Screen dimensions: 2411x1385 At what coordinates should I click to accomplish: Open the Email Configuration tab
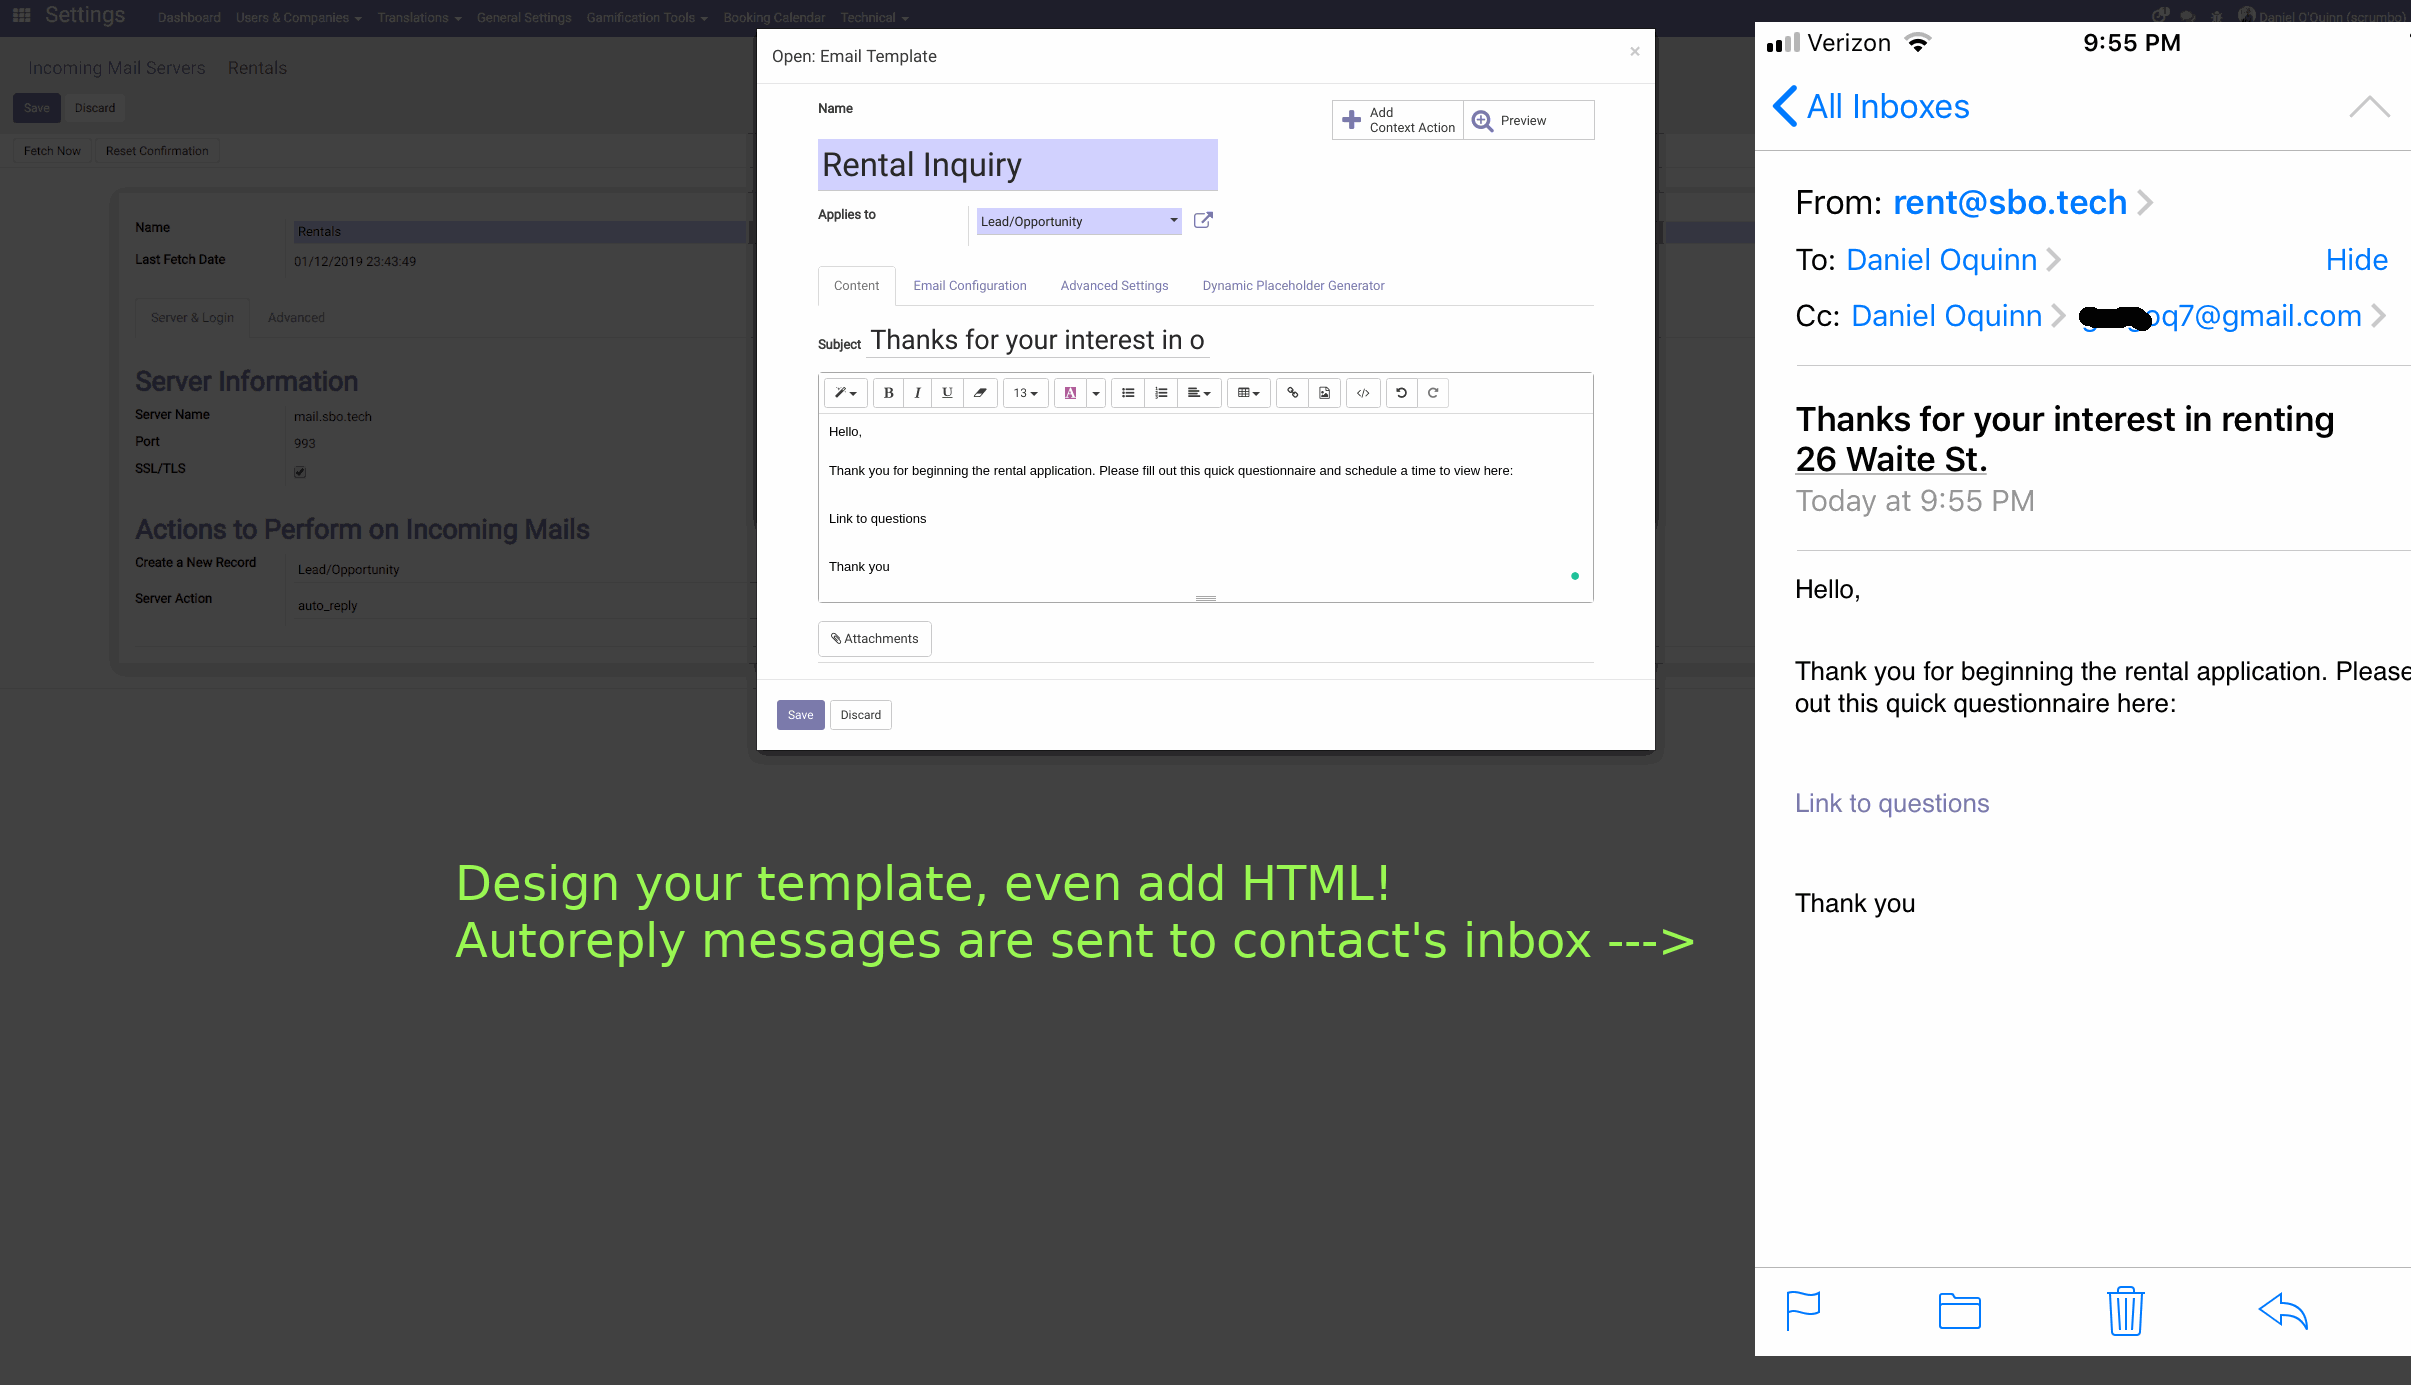(969, 286)
